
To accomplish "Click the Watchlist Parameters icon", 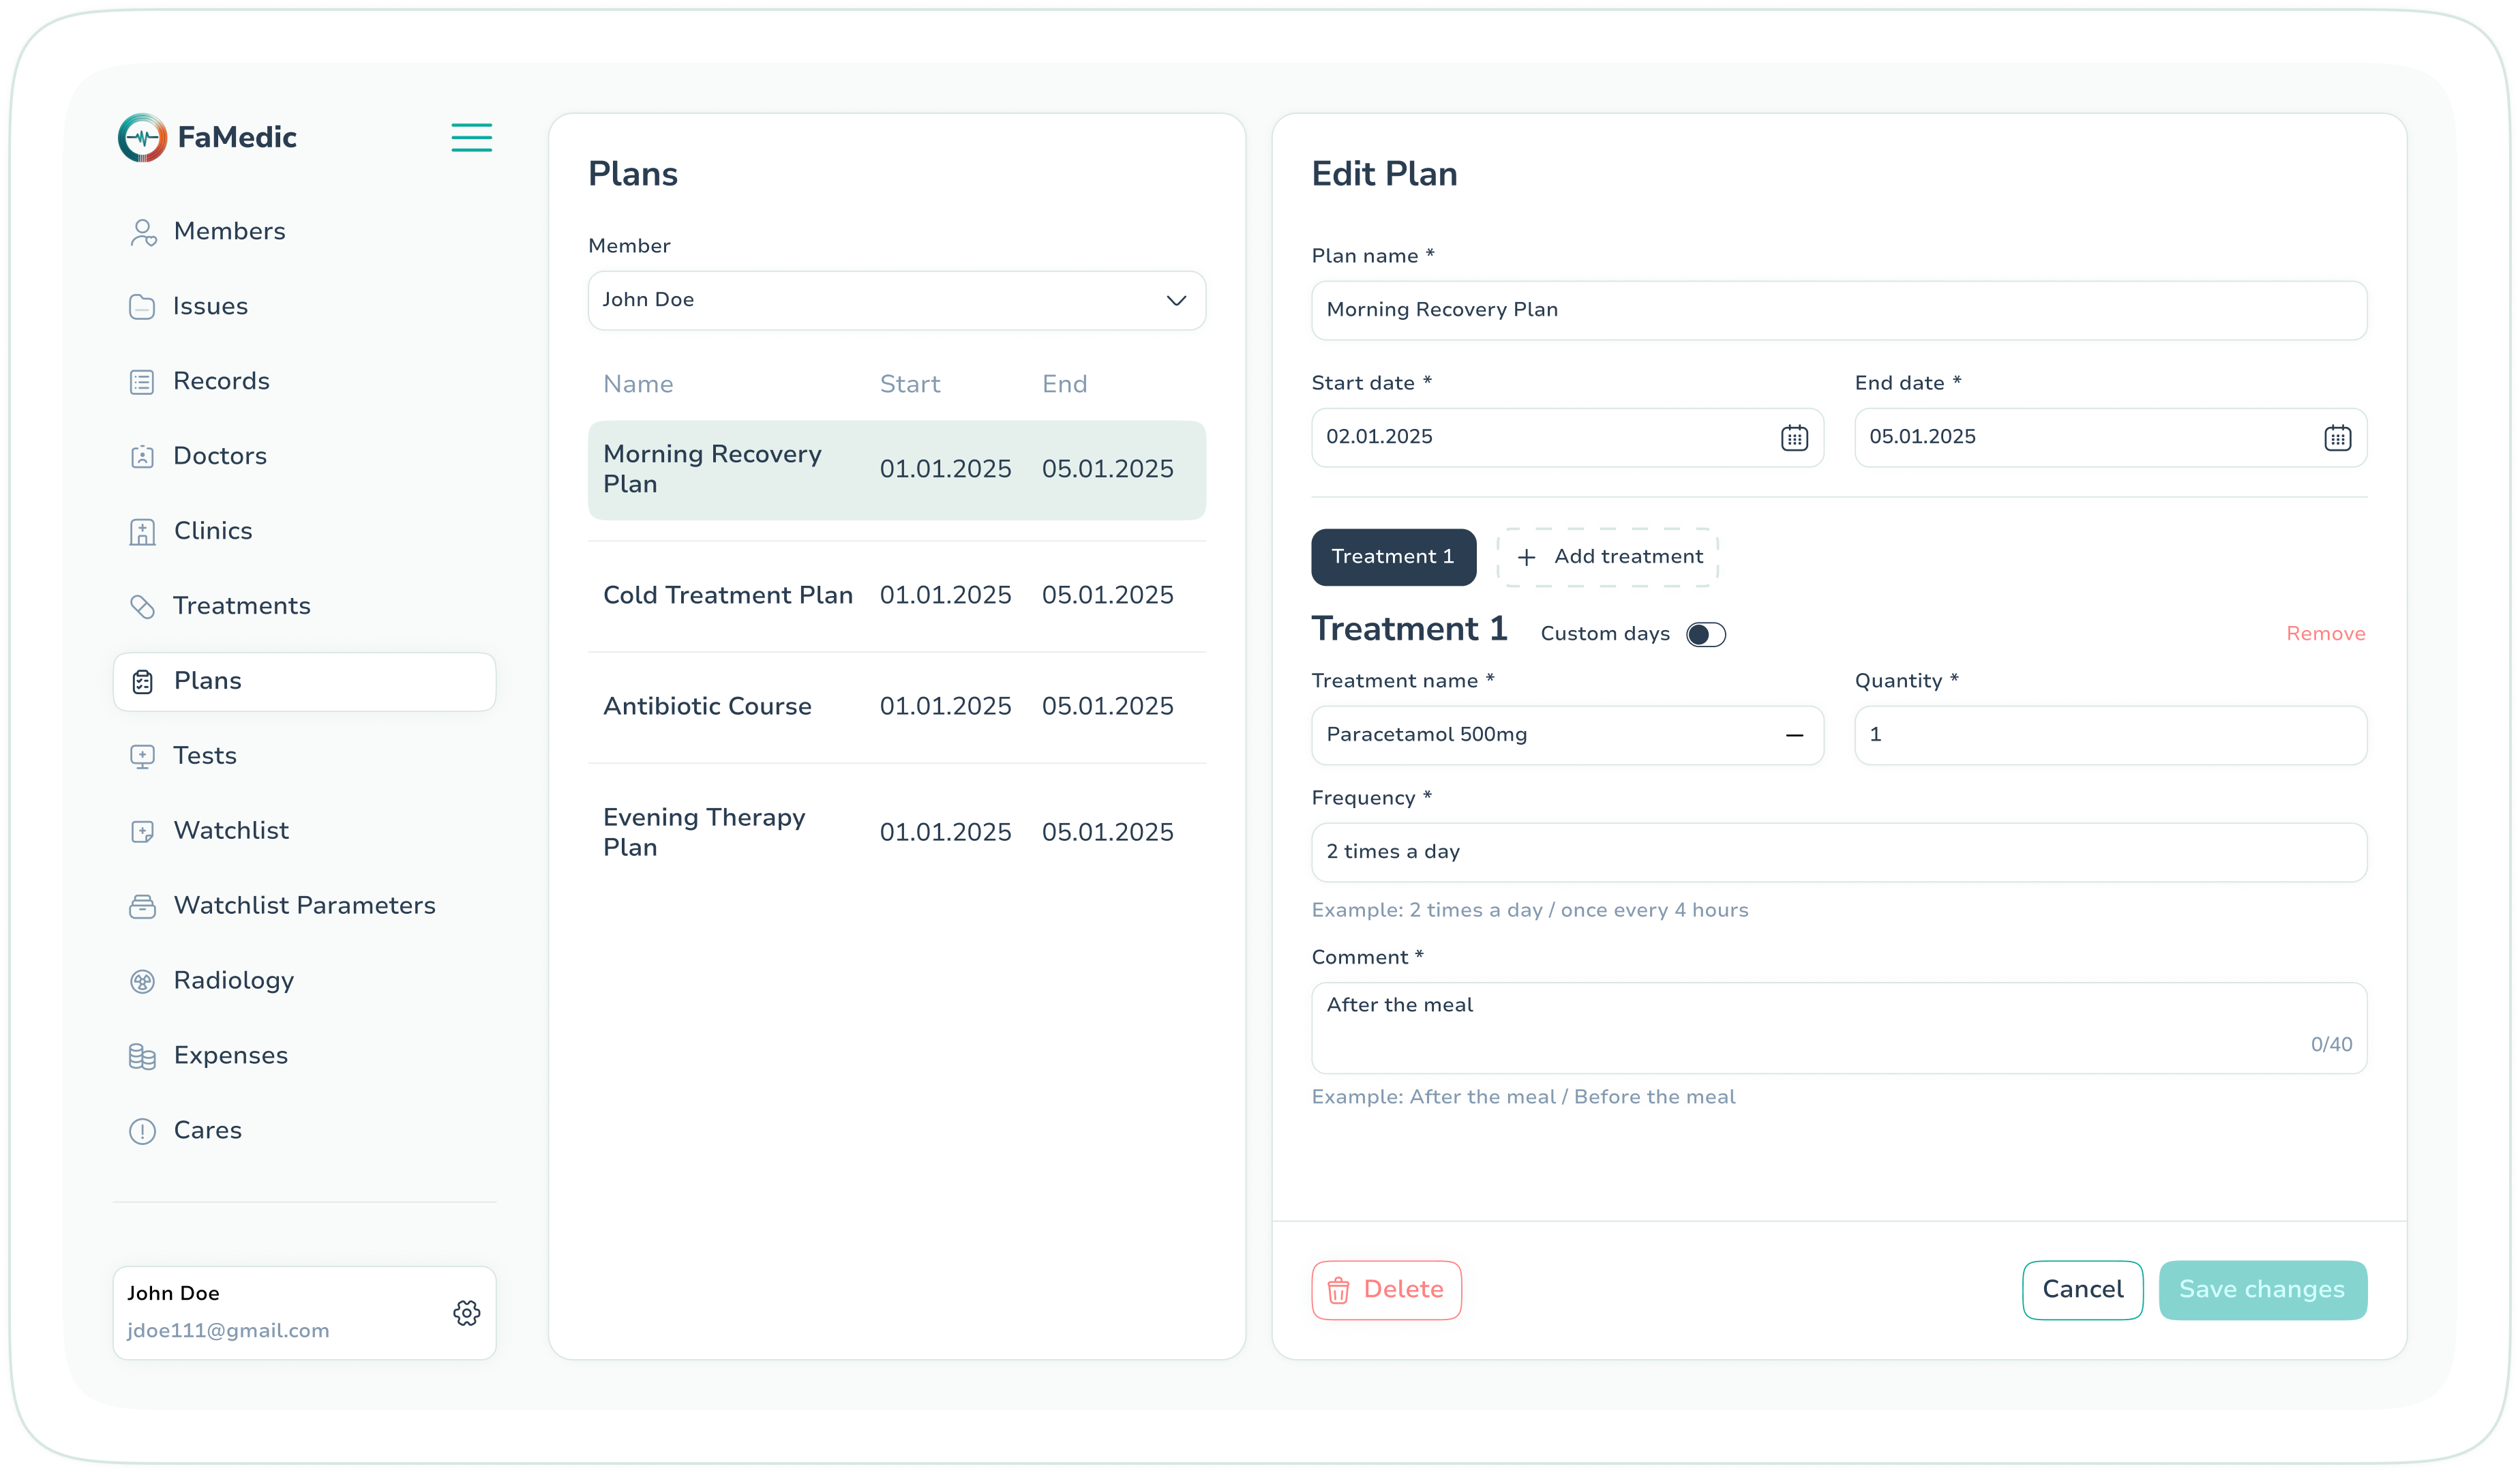I will click(142, 907).
